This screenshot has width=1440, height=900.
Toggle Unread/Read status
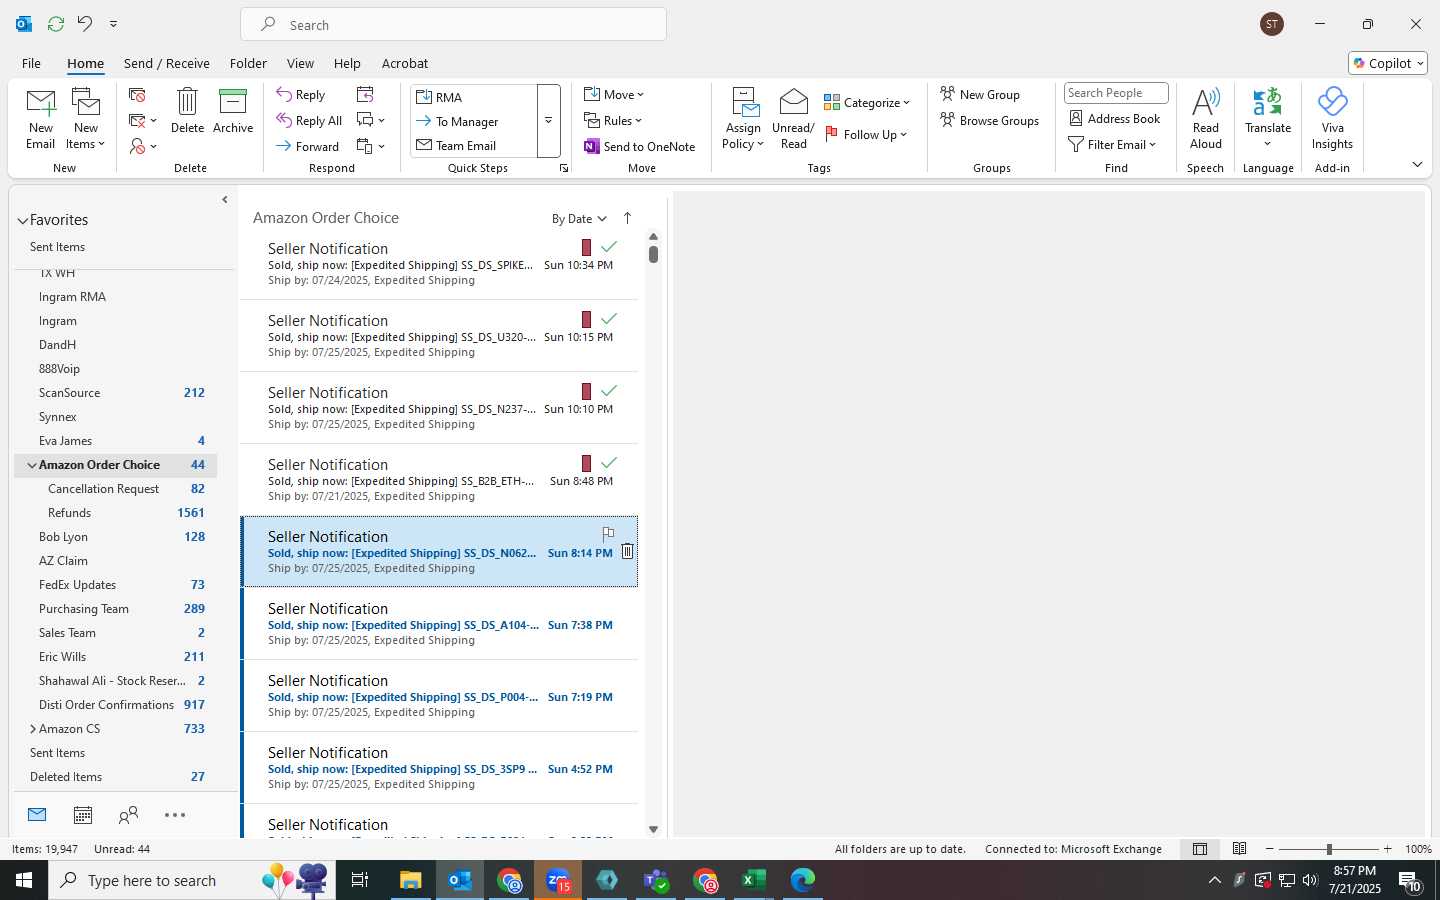point(793,118)
